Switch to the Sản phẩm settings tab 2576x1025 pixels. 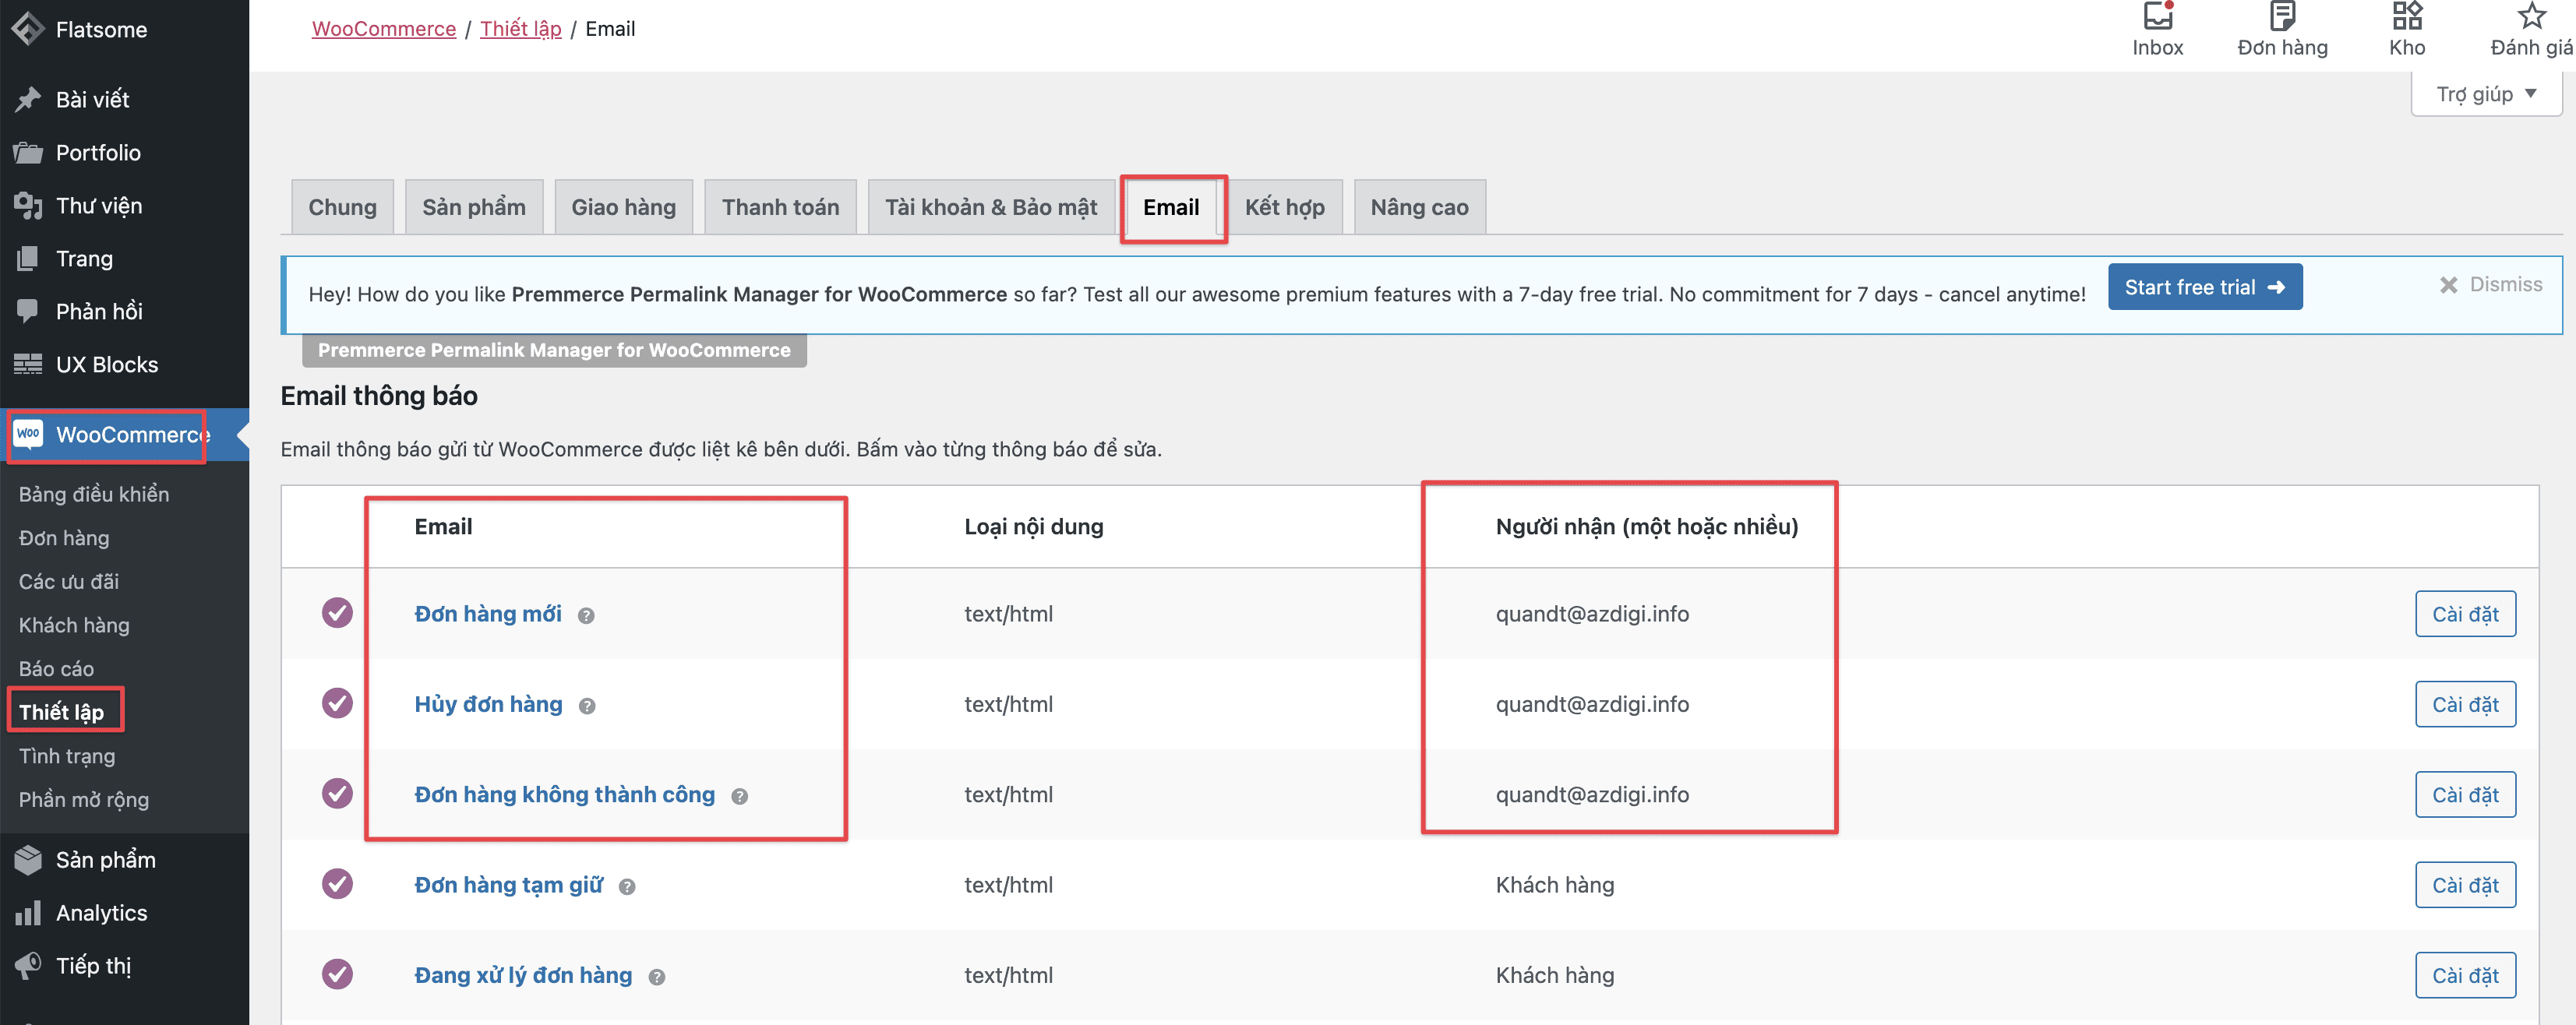[x=474, y=207]
